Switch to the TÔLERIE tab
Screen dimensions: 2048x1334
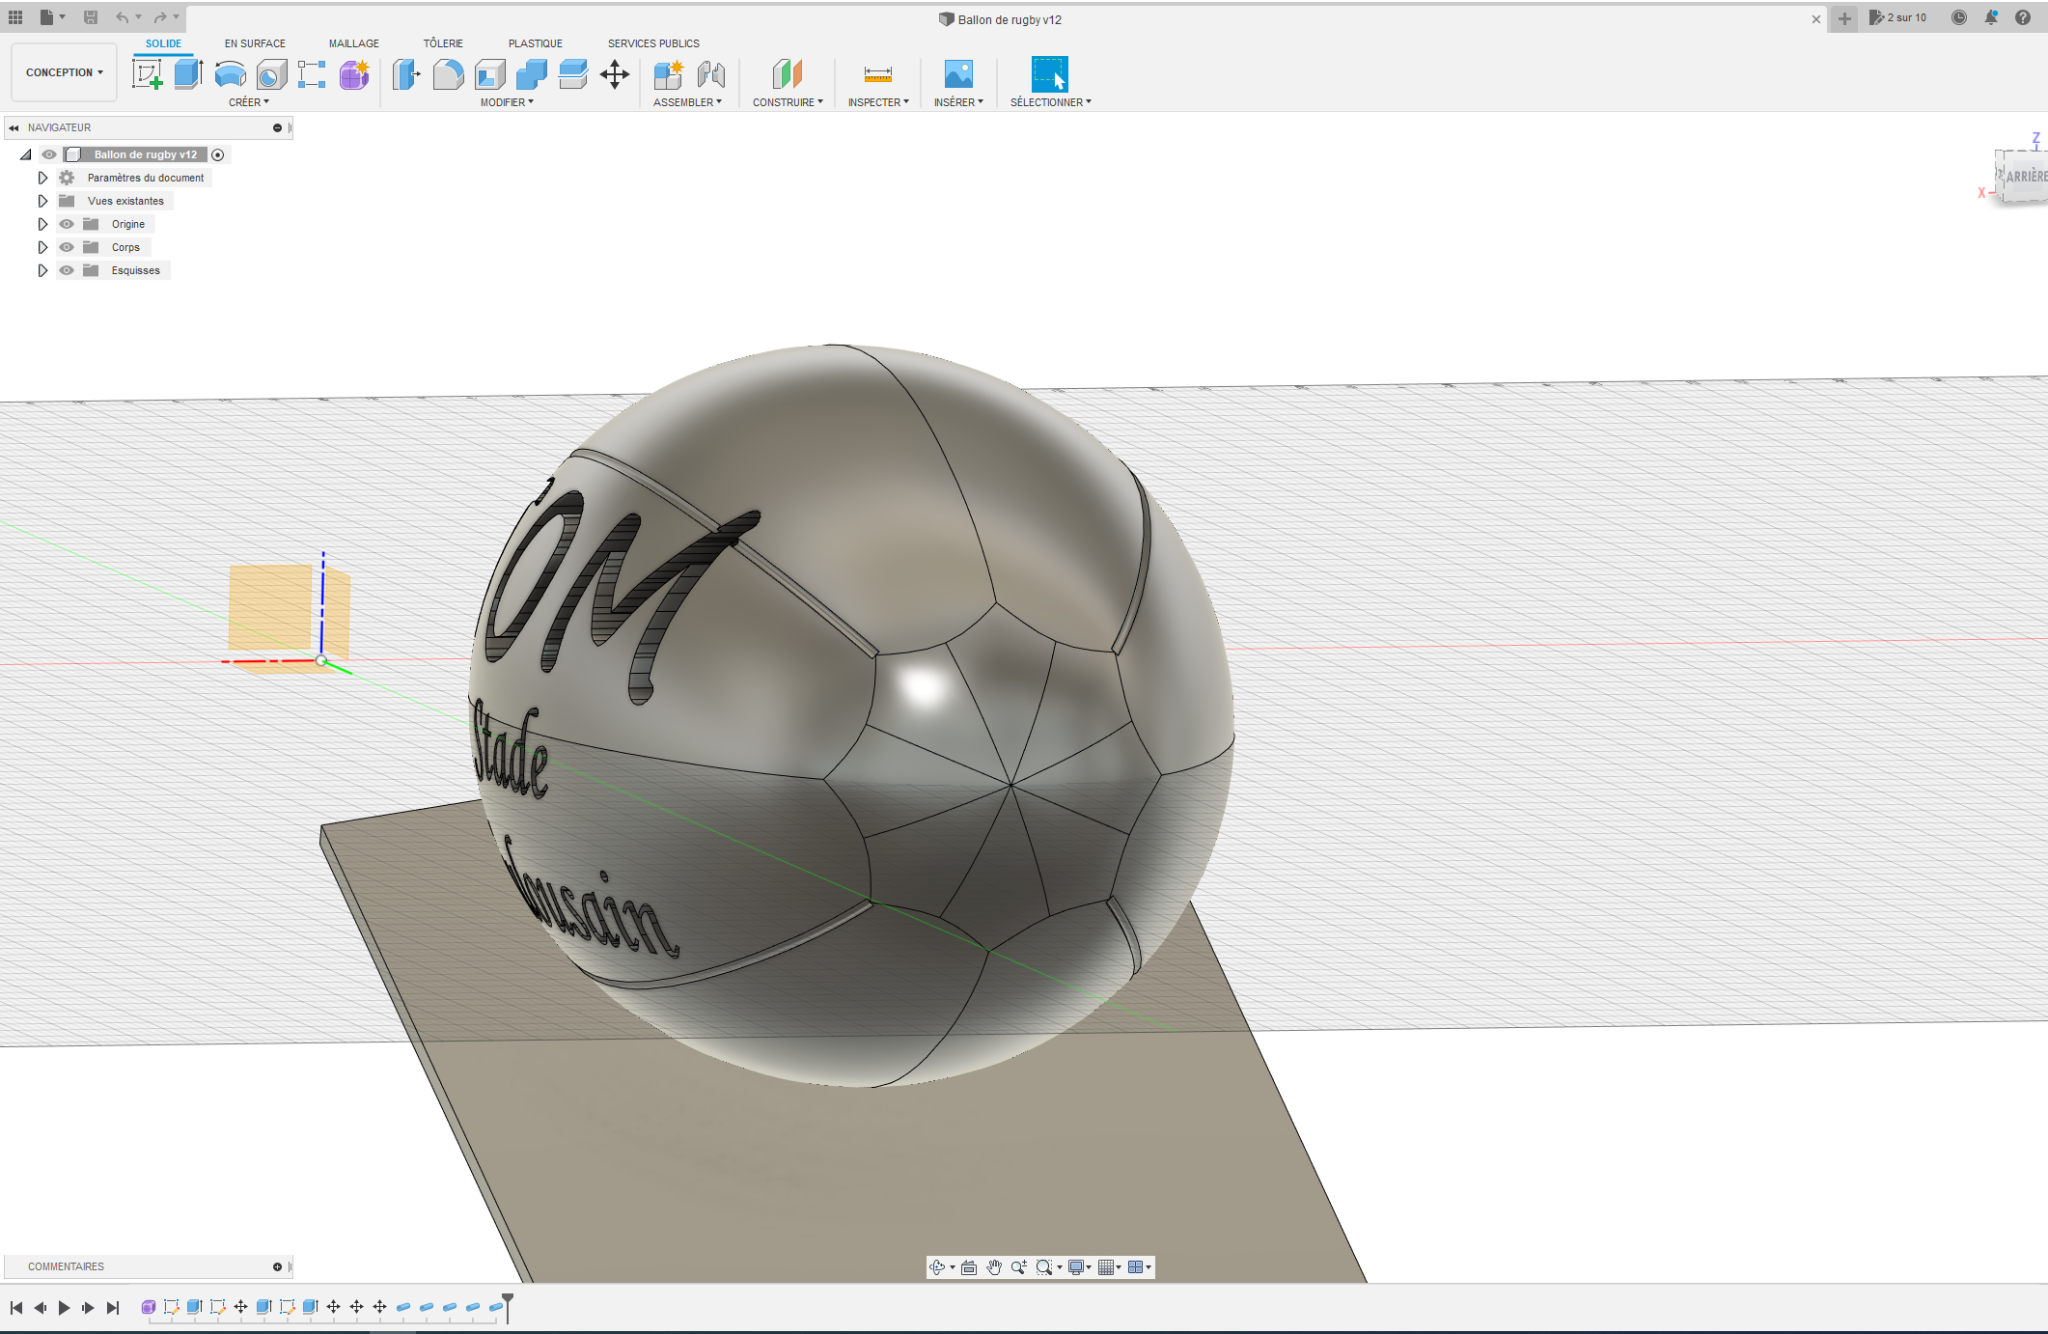443,43
